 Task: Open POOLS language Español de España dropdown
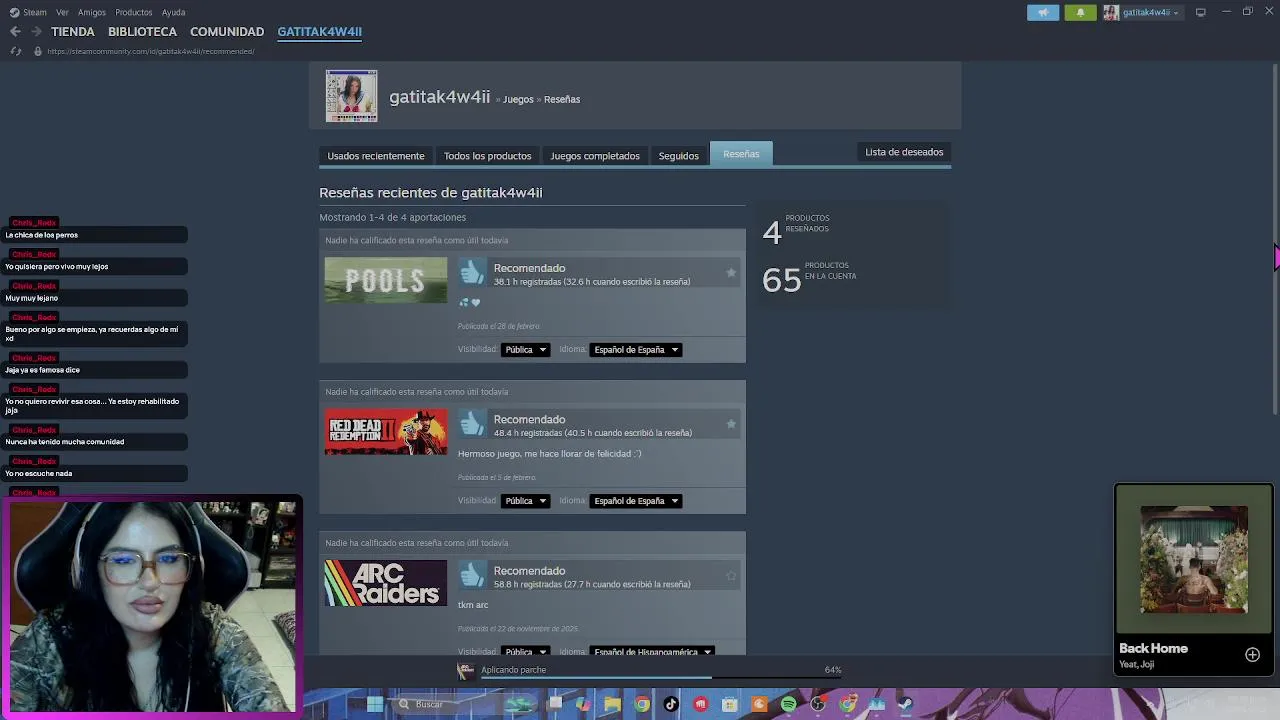coord(636,350)
